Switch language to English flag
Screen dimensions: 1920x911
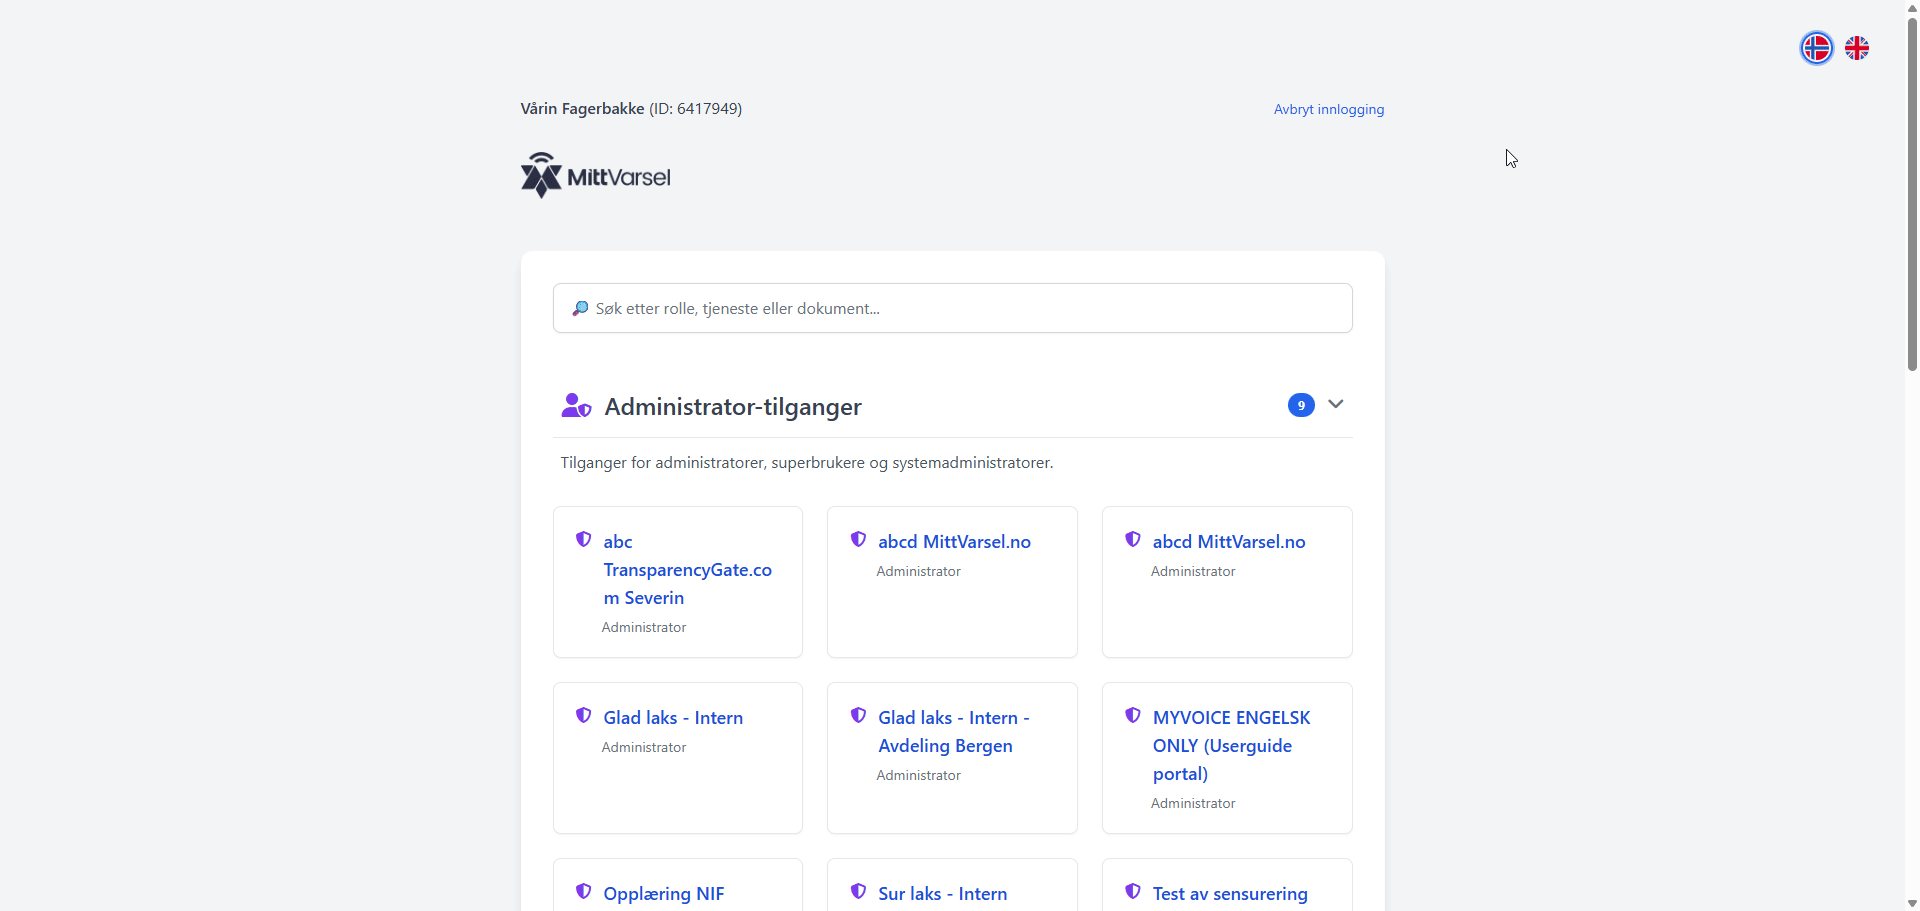[x=1857, y=48]
